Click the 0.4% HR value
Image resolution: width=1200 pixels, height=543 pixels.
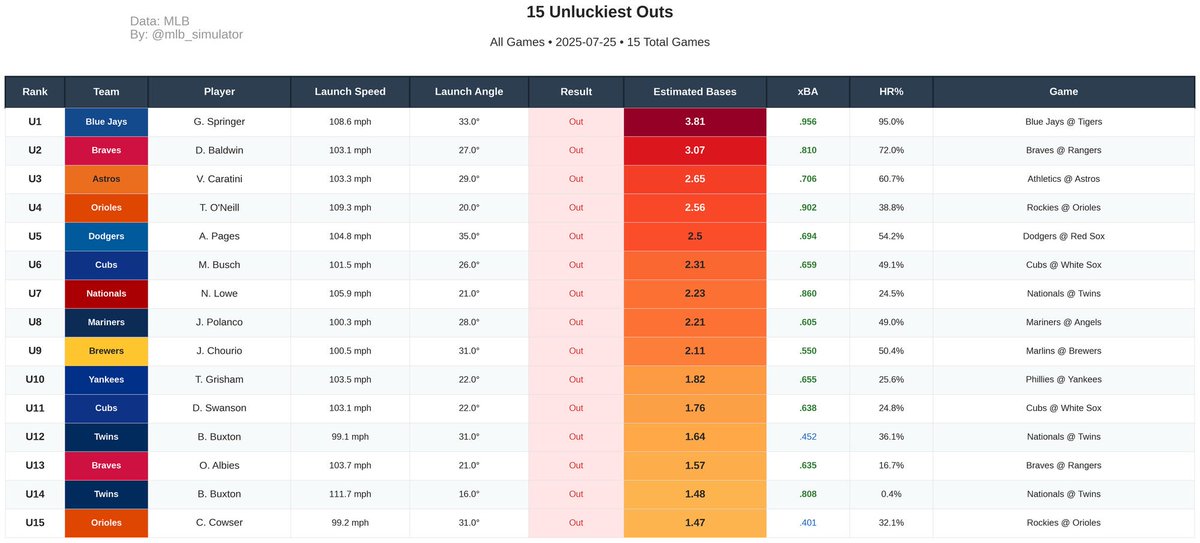(x=891, y=494)
